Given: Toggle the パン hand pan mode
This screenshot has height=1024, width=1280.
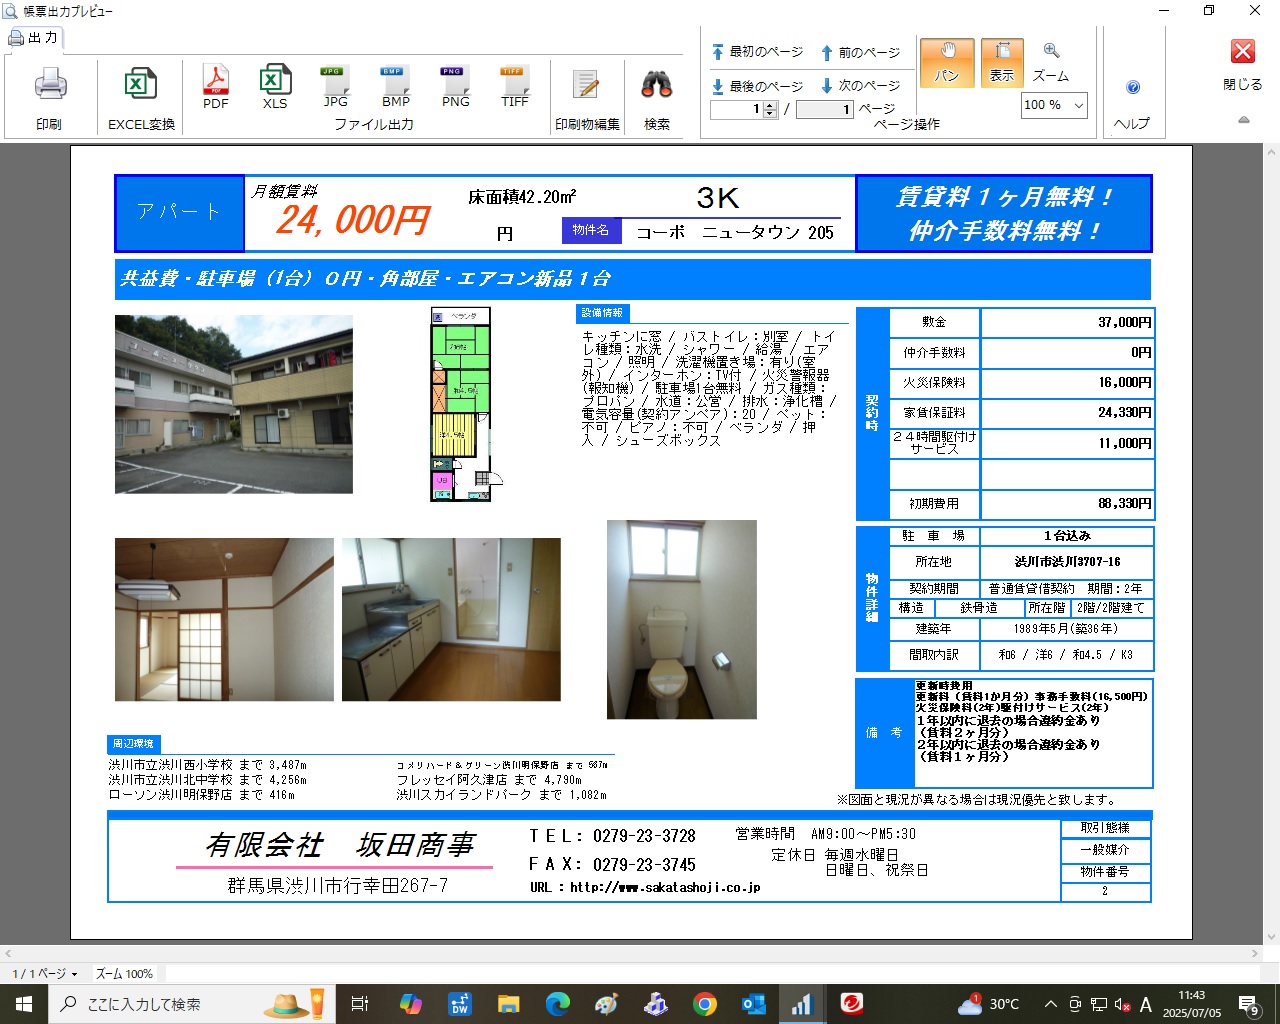Looking at the screenshot, I should click(946, 62).
